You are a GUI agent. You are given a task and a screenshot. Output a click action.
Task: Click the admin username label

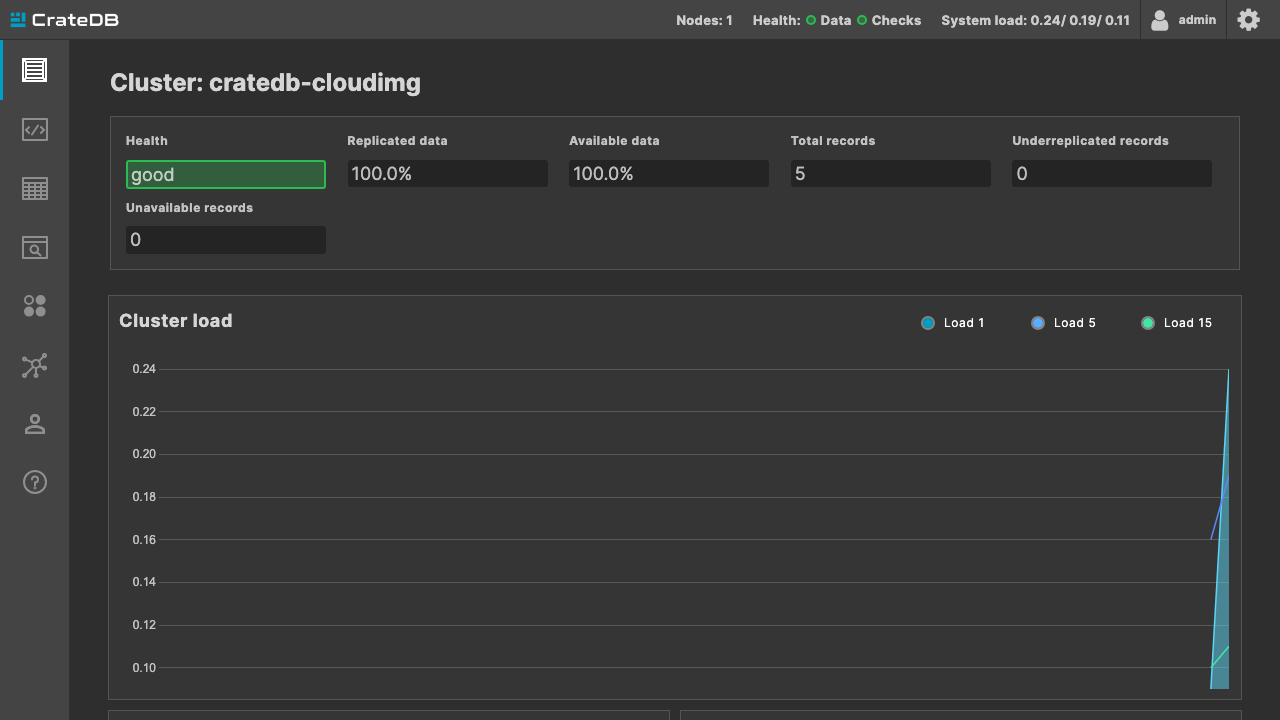(1197, 20)
